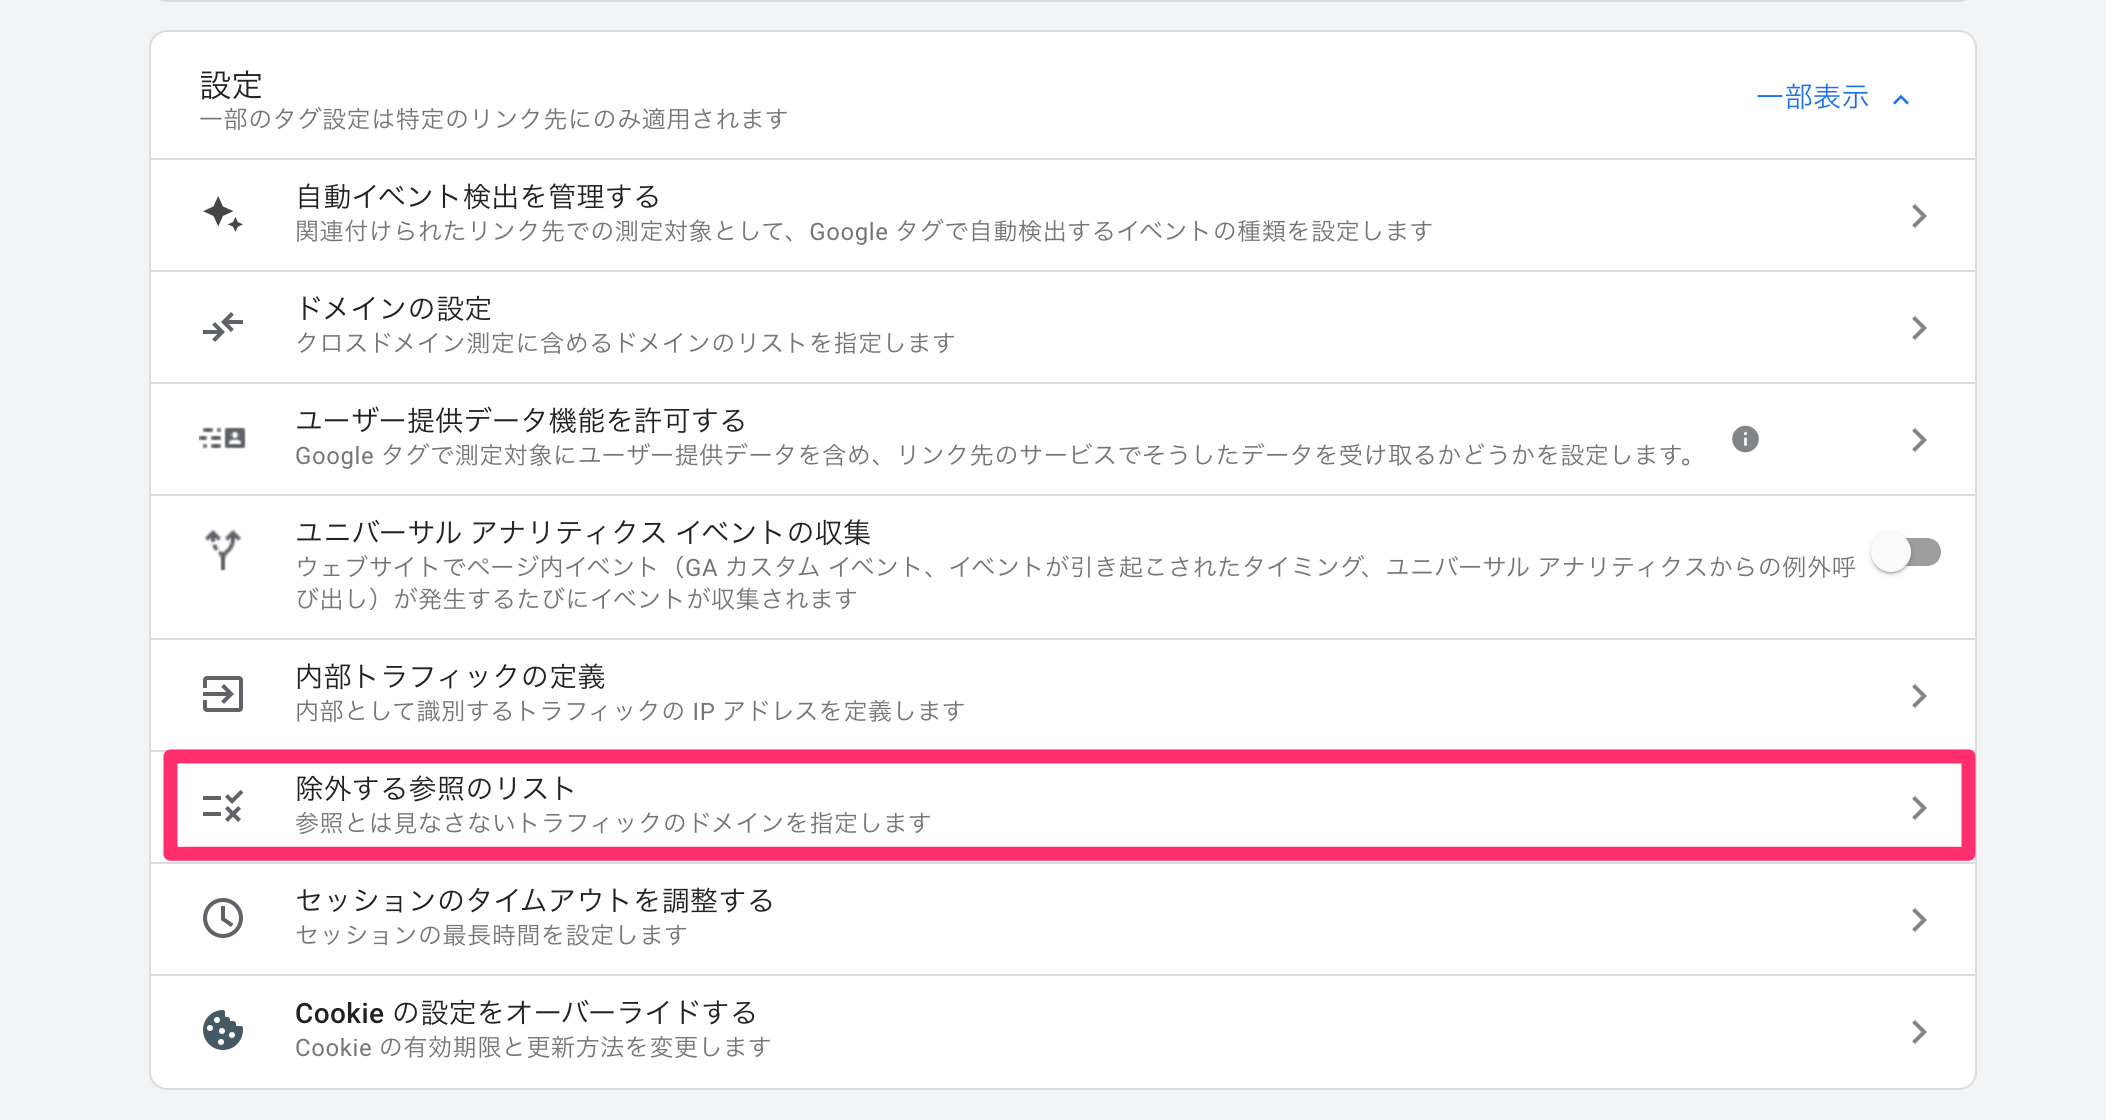Viewport: 2106px width, 1120px height.
Task: Click the cookie icon
Action: (223, 1030)
